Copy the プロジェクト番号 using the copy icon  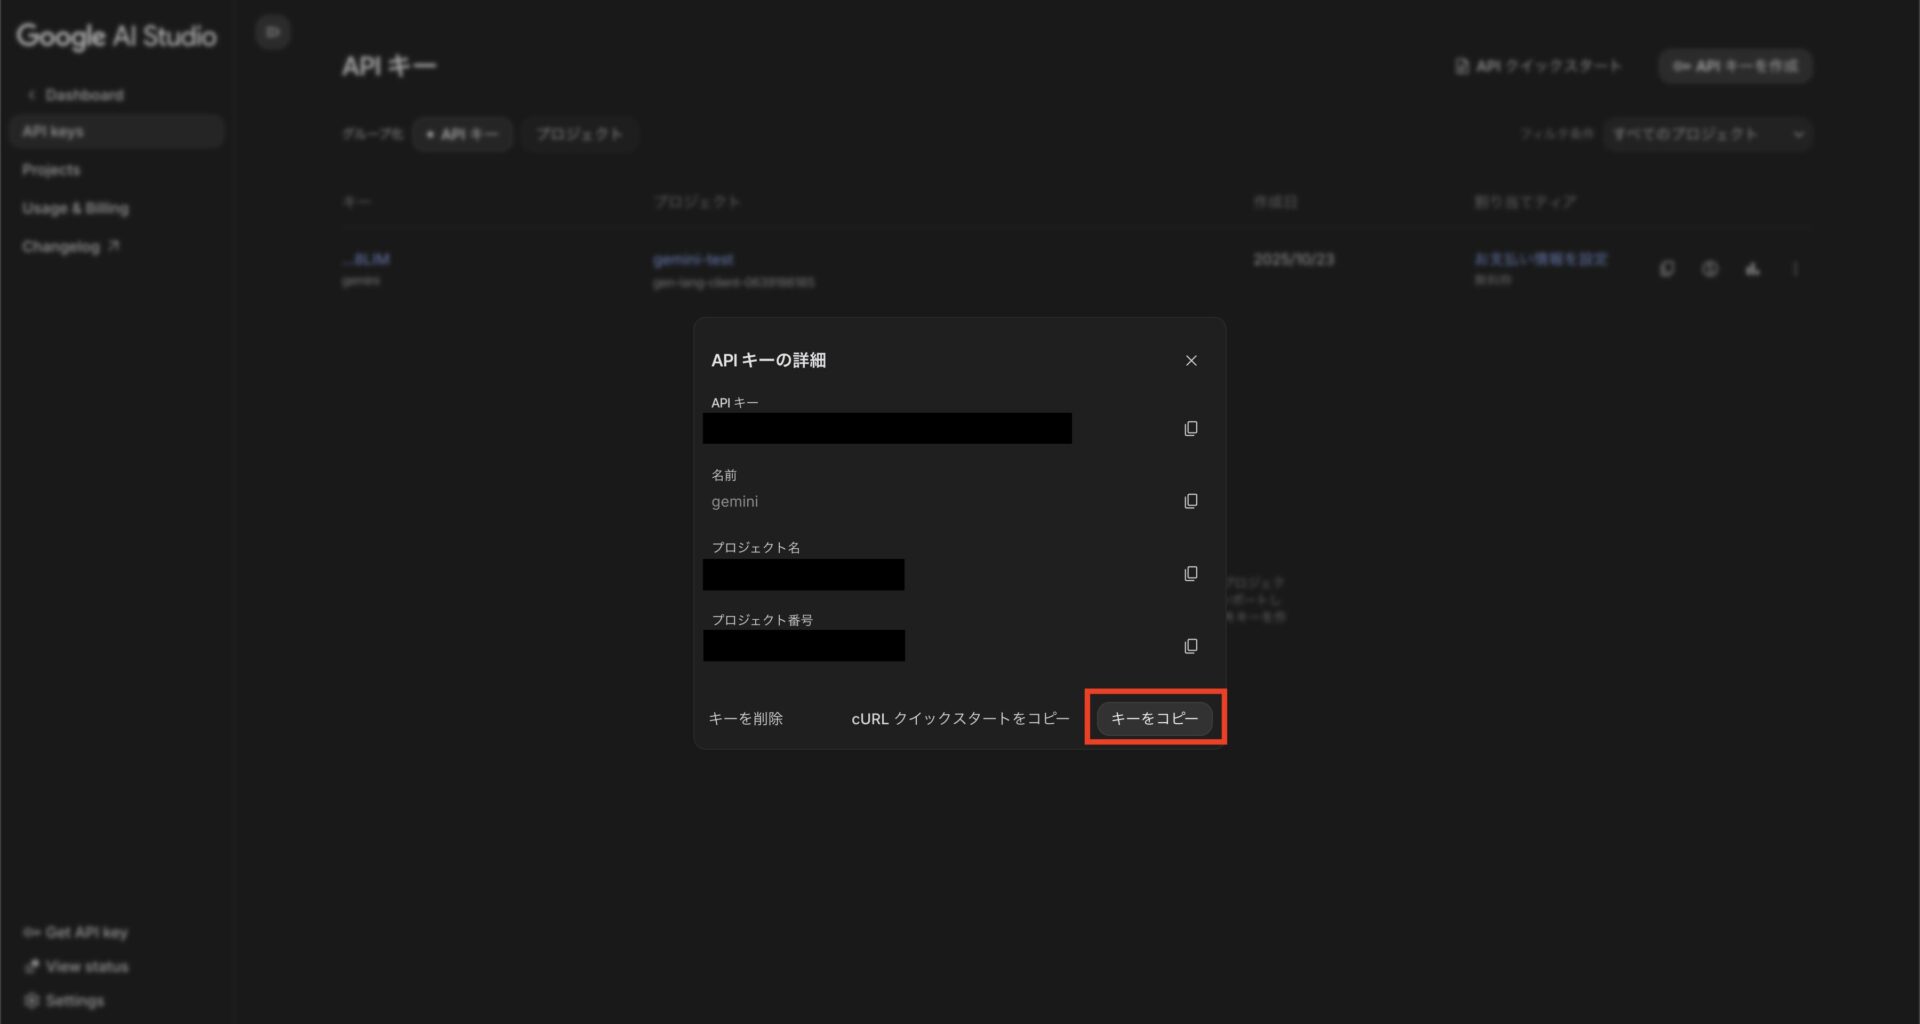[1190, 645]
